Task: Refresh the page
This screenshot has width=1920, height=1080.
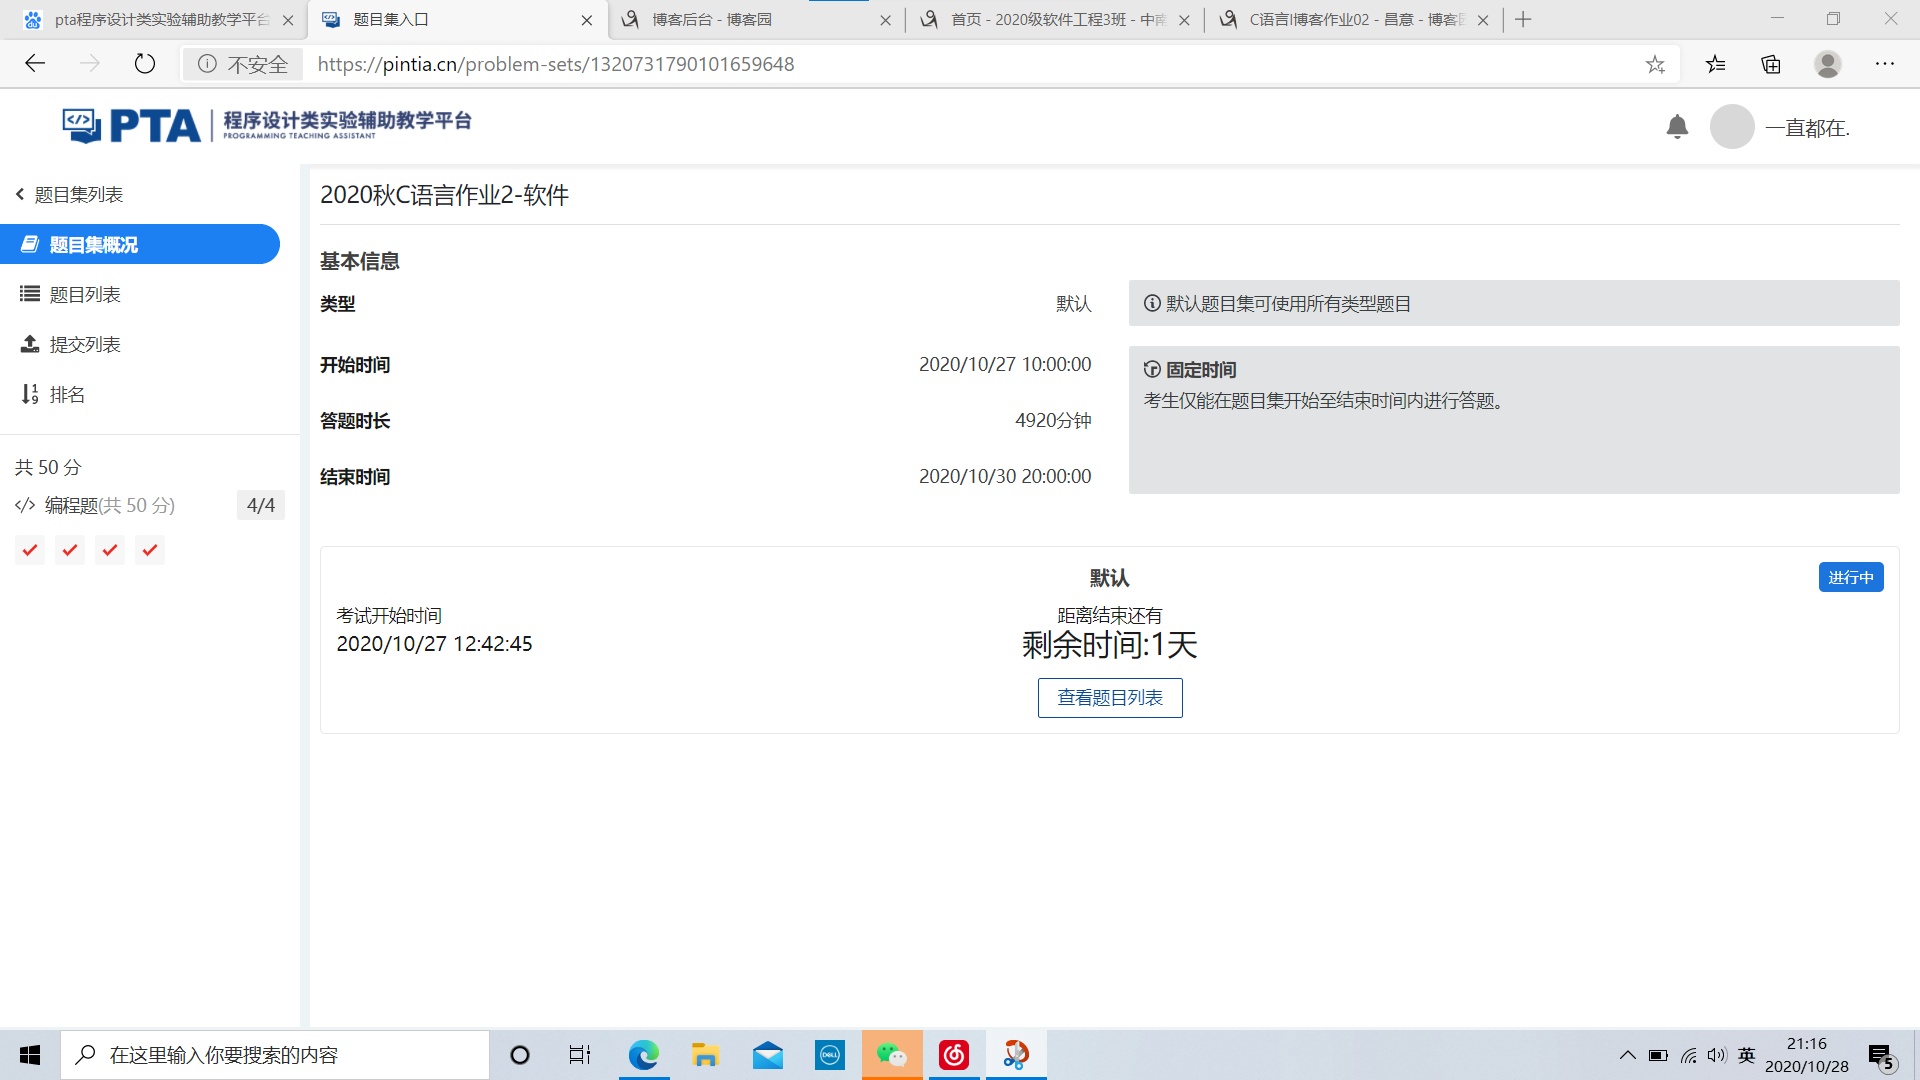Action: click(x=145, y=64)
